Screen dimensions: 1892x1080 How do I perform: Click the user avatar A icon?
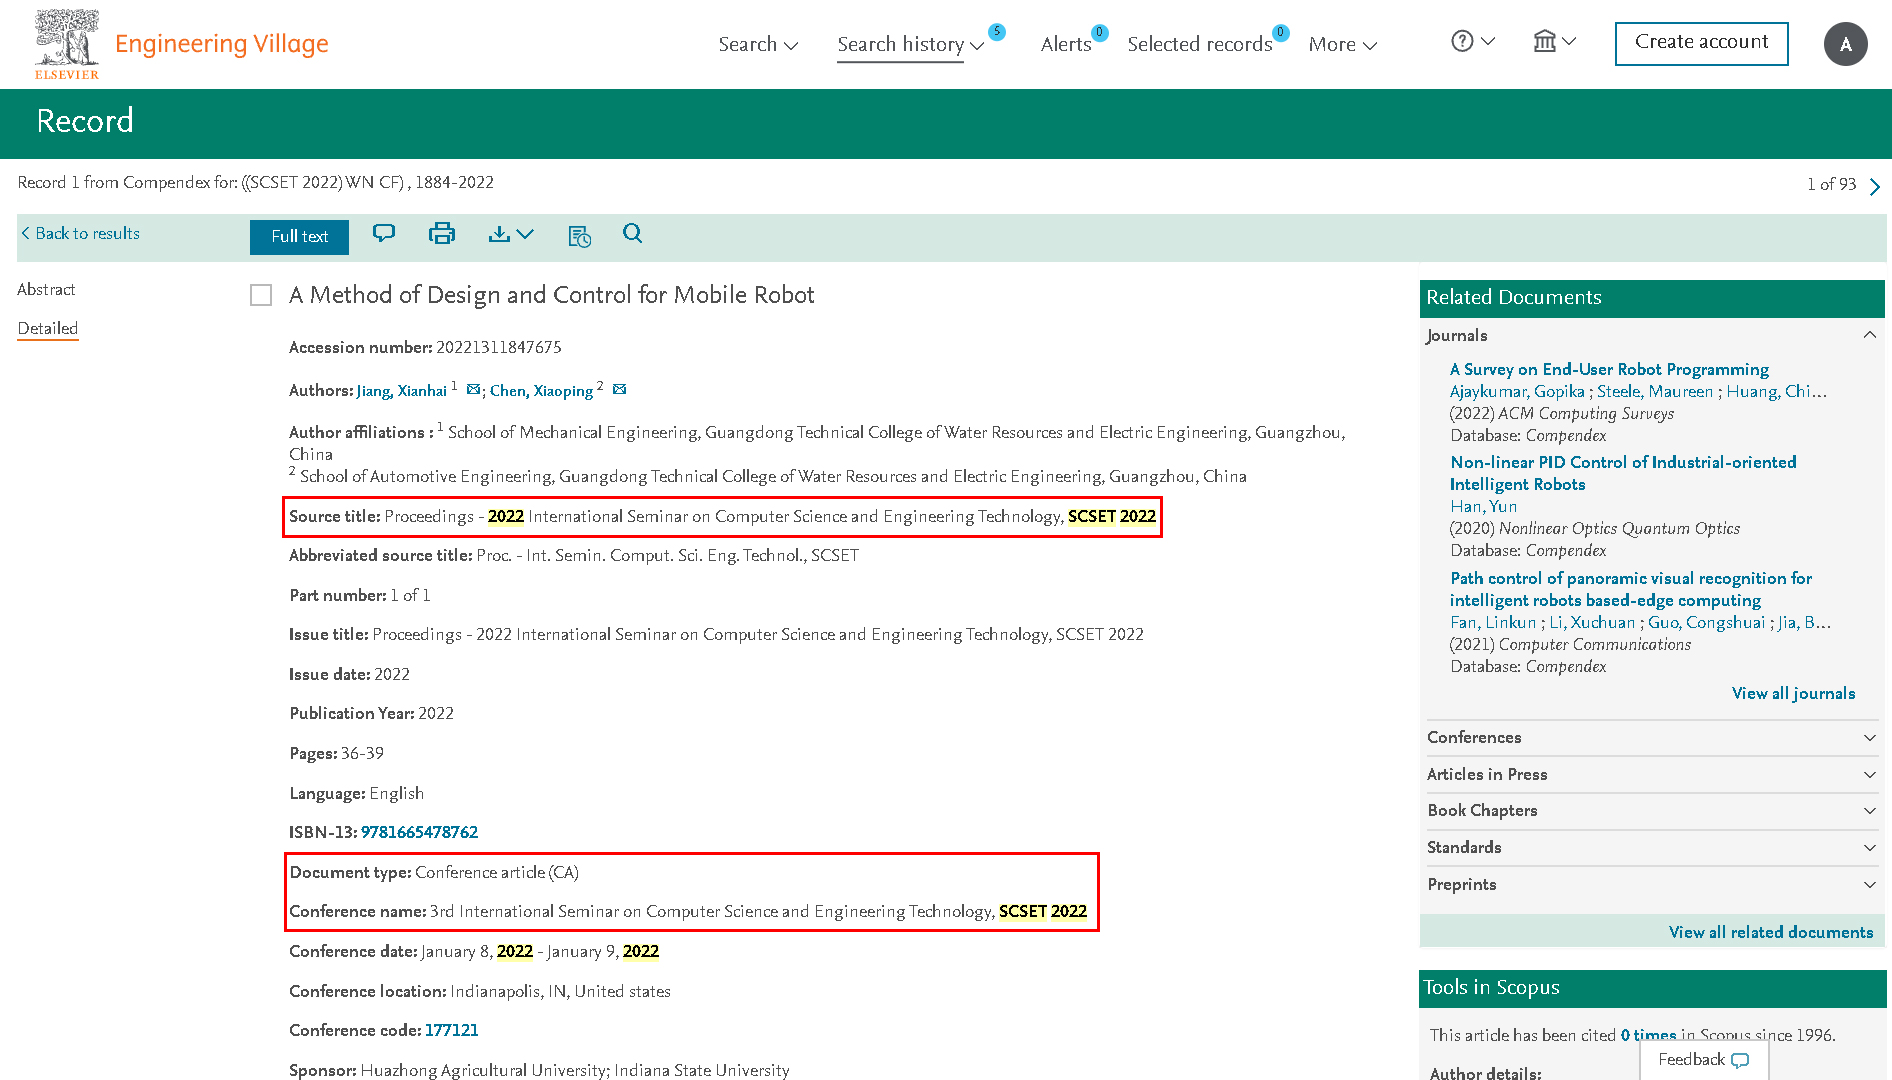(1845, 44)
